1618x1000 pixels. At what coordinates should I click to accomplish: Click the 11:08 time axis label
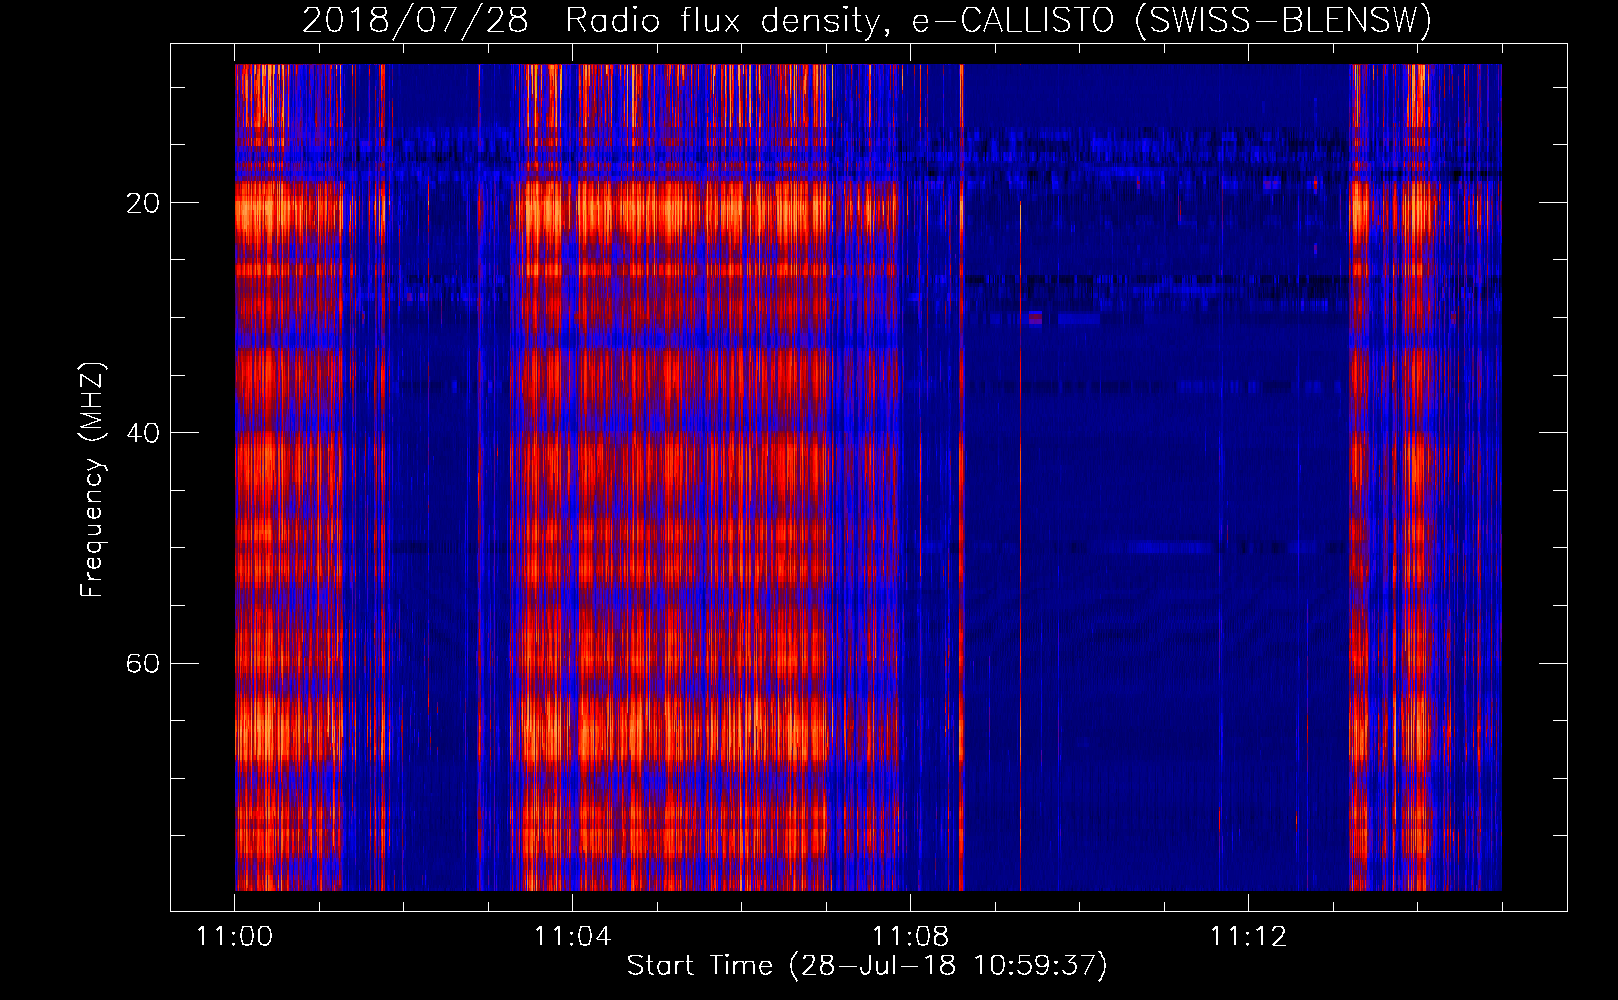coord(910,937)
